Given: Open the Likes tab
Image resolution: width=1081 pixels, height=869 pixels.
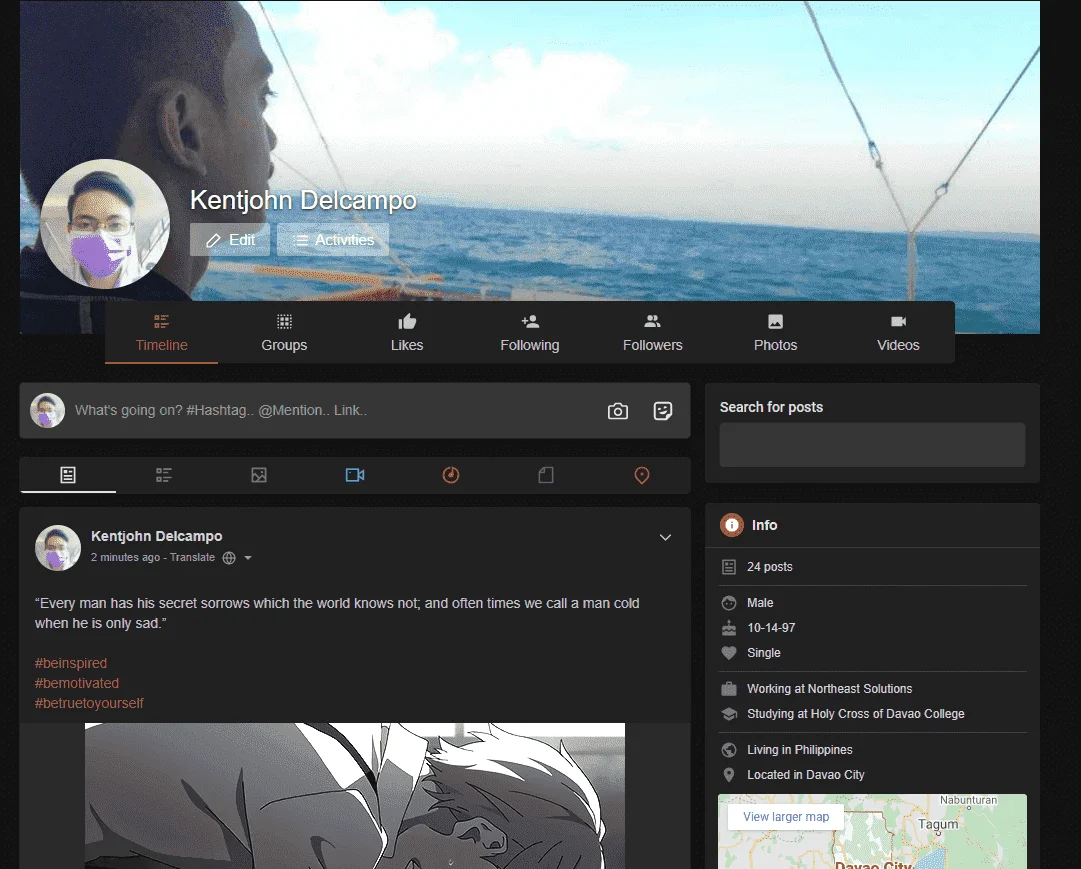Looking at the screenshot, I should pos(407,332).
